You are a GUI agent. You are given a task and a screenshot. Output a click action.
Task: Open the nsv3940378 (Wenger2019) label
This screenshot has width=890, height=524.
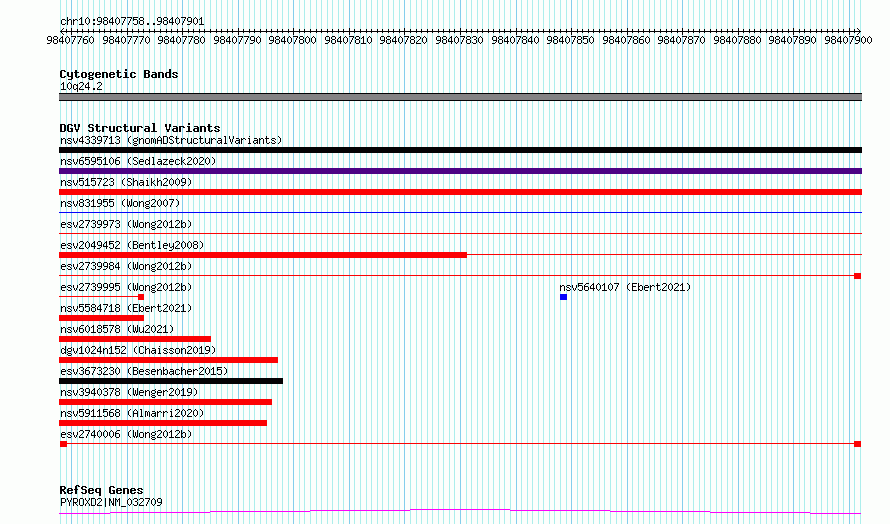click(129, 392)
